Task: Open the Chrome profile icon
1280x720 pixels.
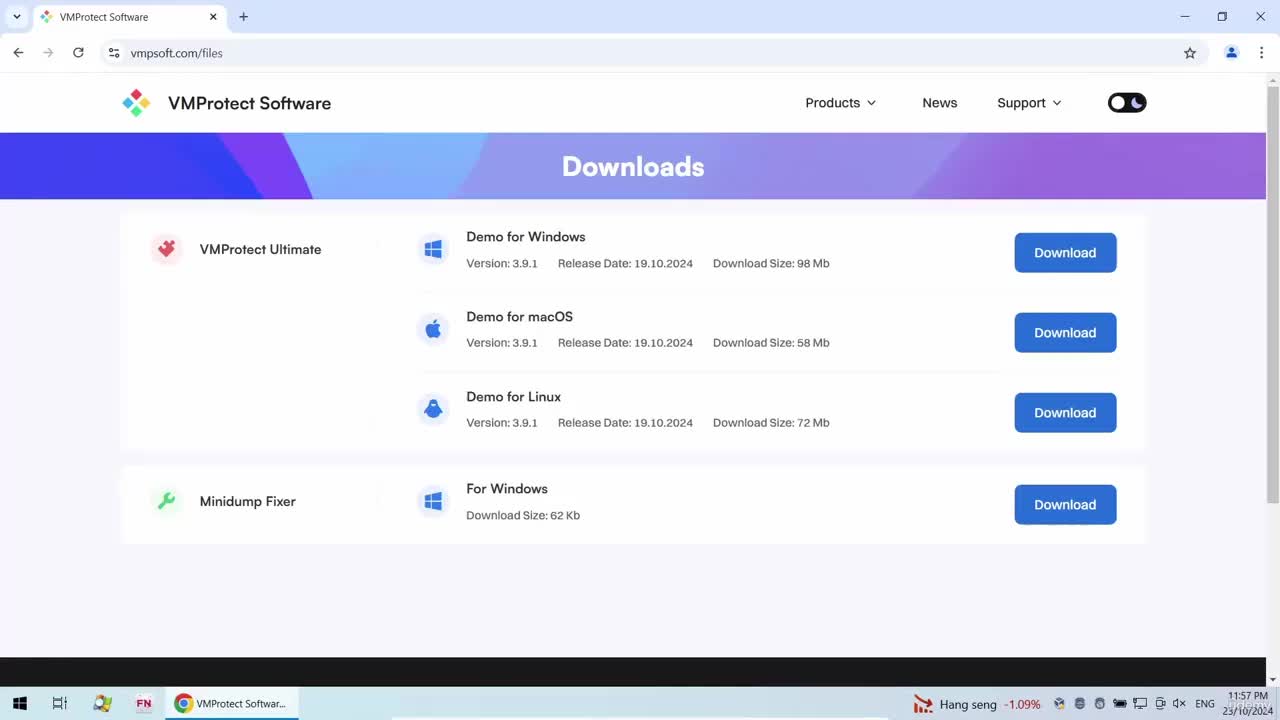Action: coord(1232,53)
